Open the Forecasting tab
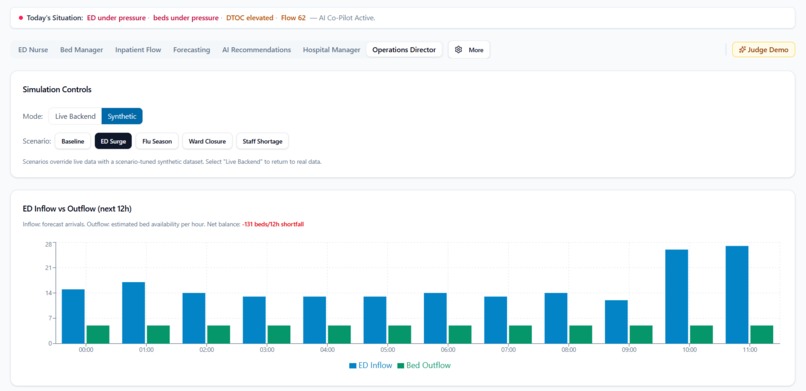Viewport: 806px width, 391px height. [191, 50]
